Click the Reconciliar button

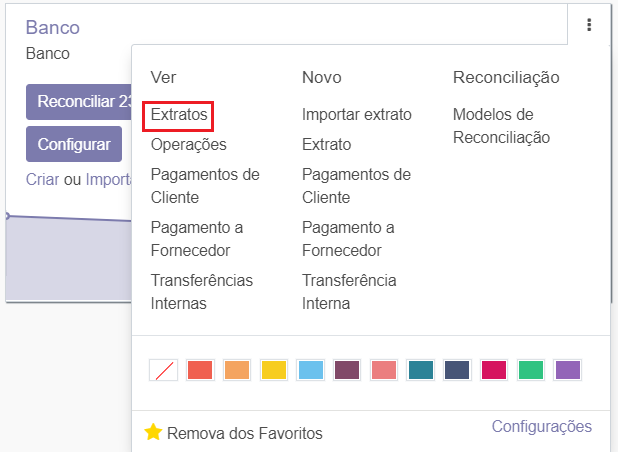click(82, 102)
